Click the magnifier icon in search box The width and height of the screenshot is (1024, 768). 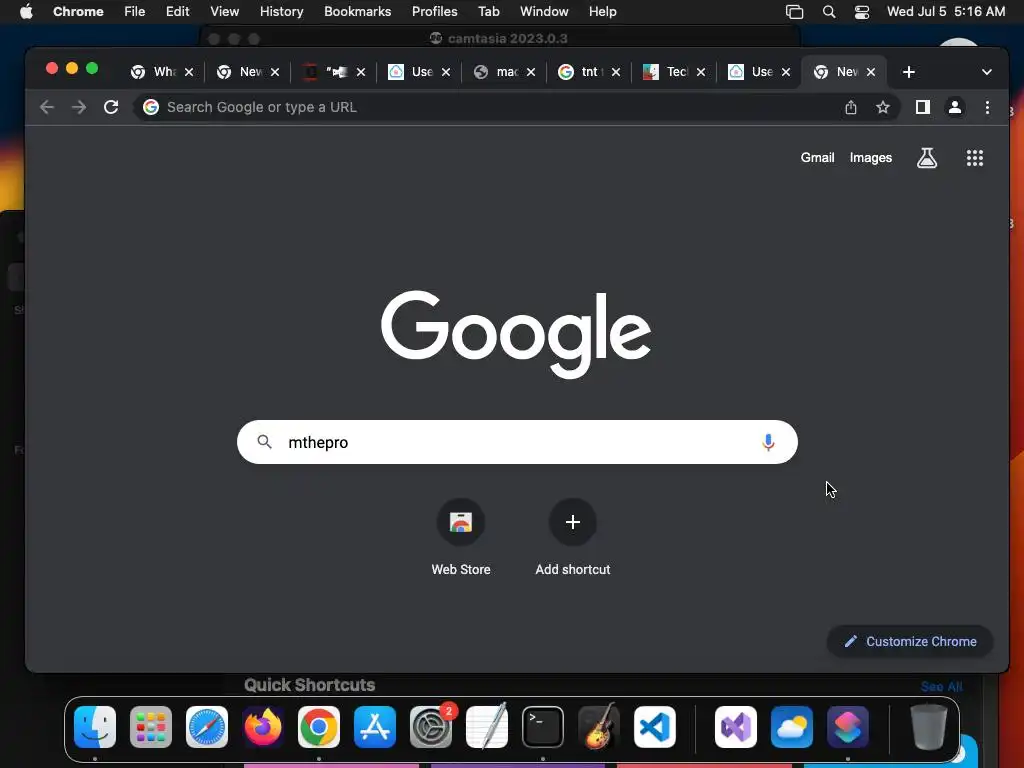coord(264,442)
